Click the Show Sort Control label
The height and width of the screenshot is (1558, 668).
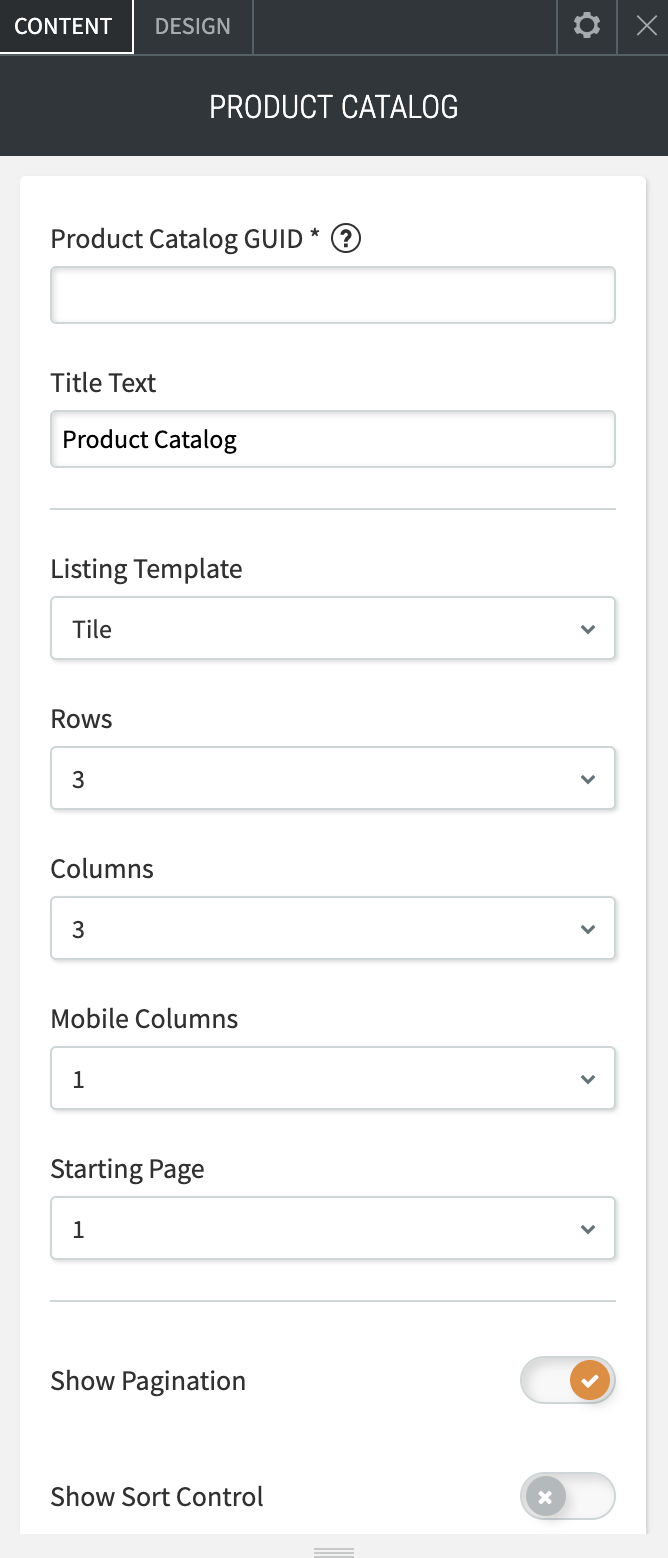coord(157,1497)
